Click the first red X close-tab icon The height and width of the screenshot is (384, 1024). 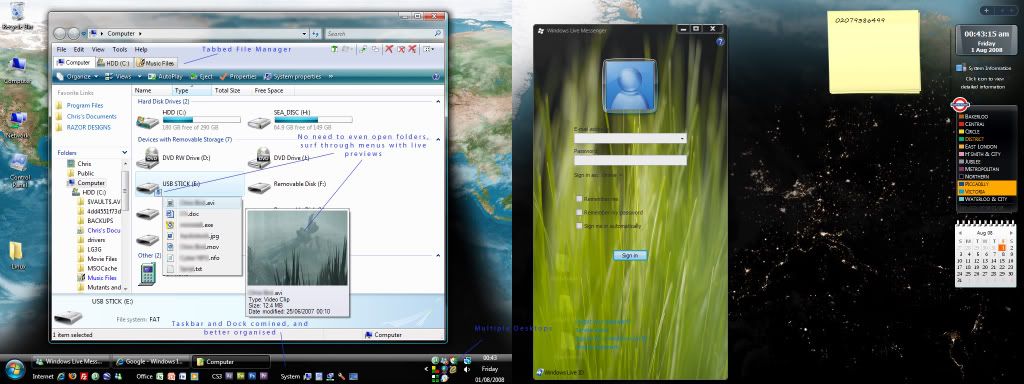click(389, 49)
